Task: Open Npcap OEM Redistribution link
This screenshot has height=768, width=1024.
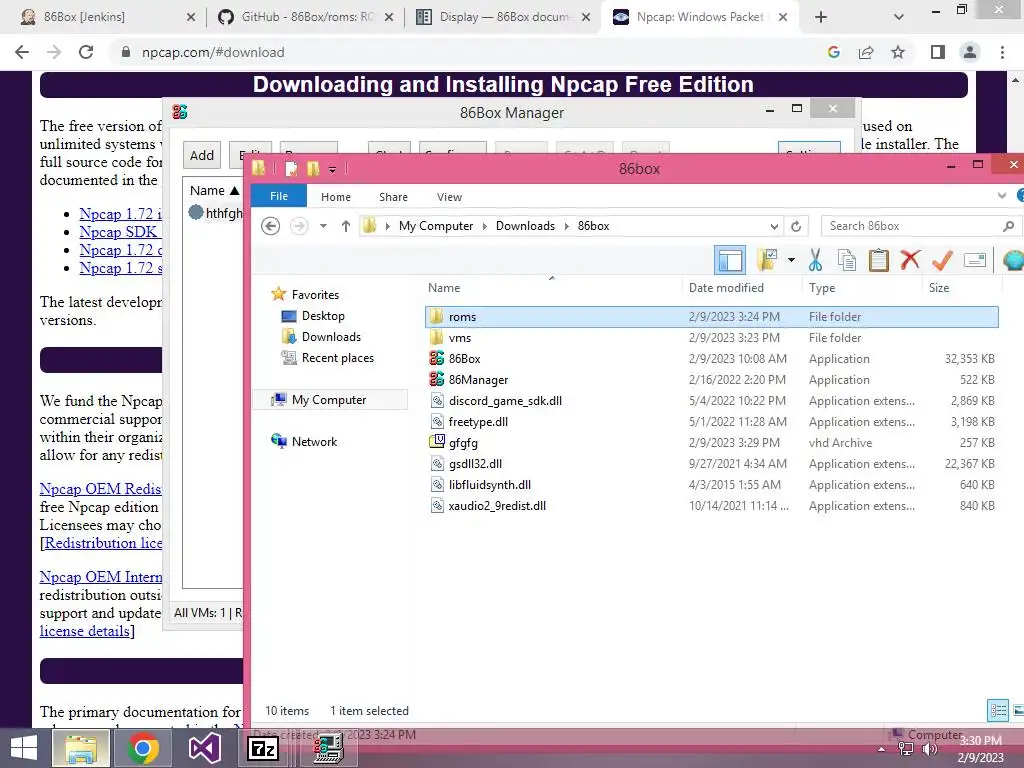Action: (101, 488)
